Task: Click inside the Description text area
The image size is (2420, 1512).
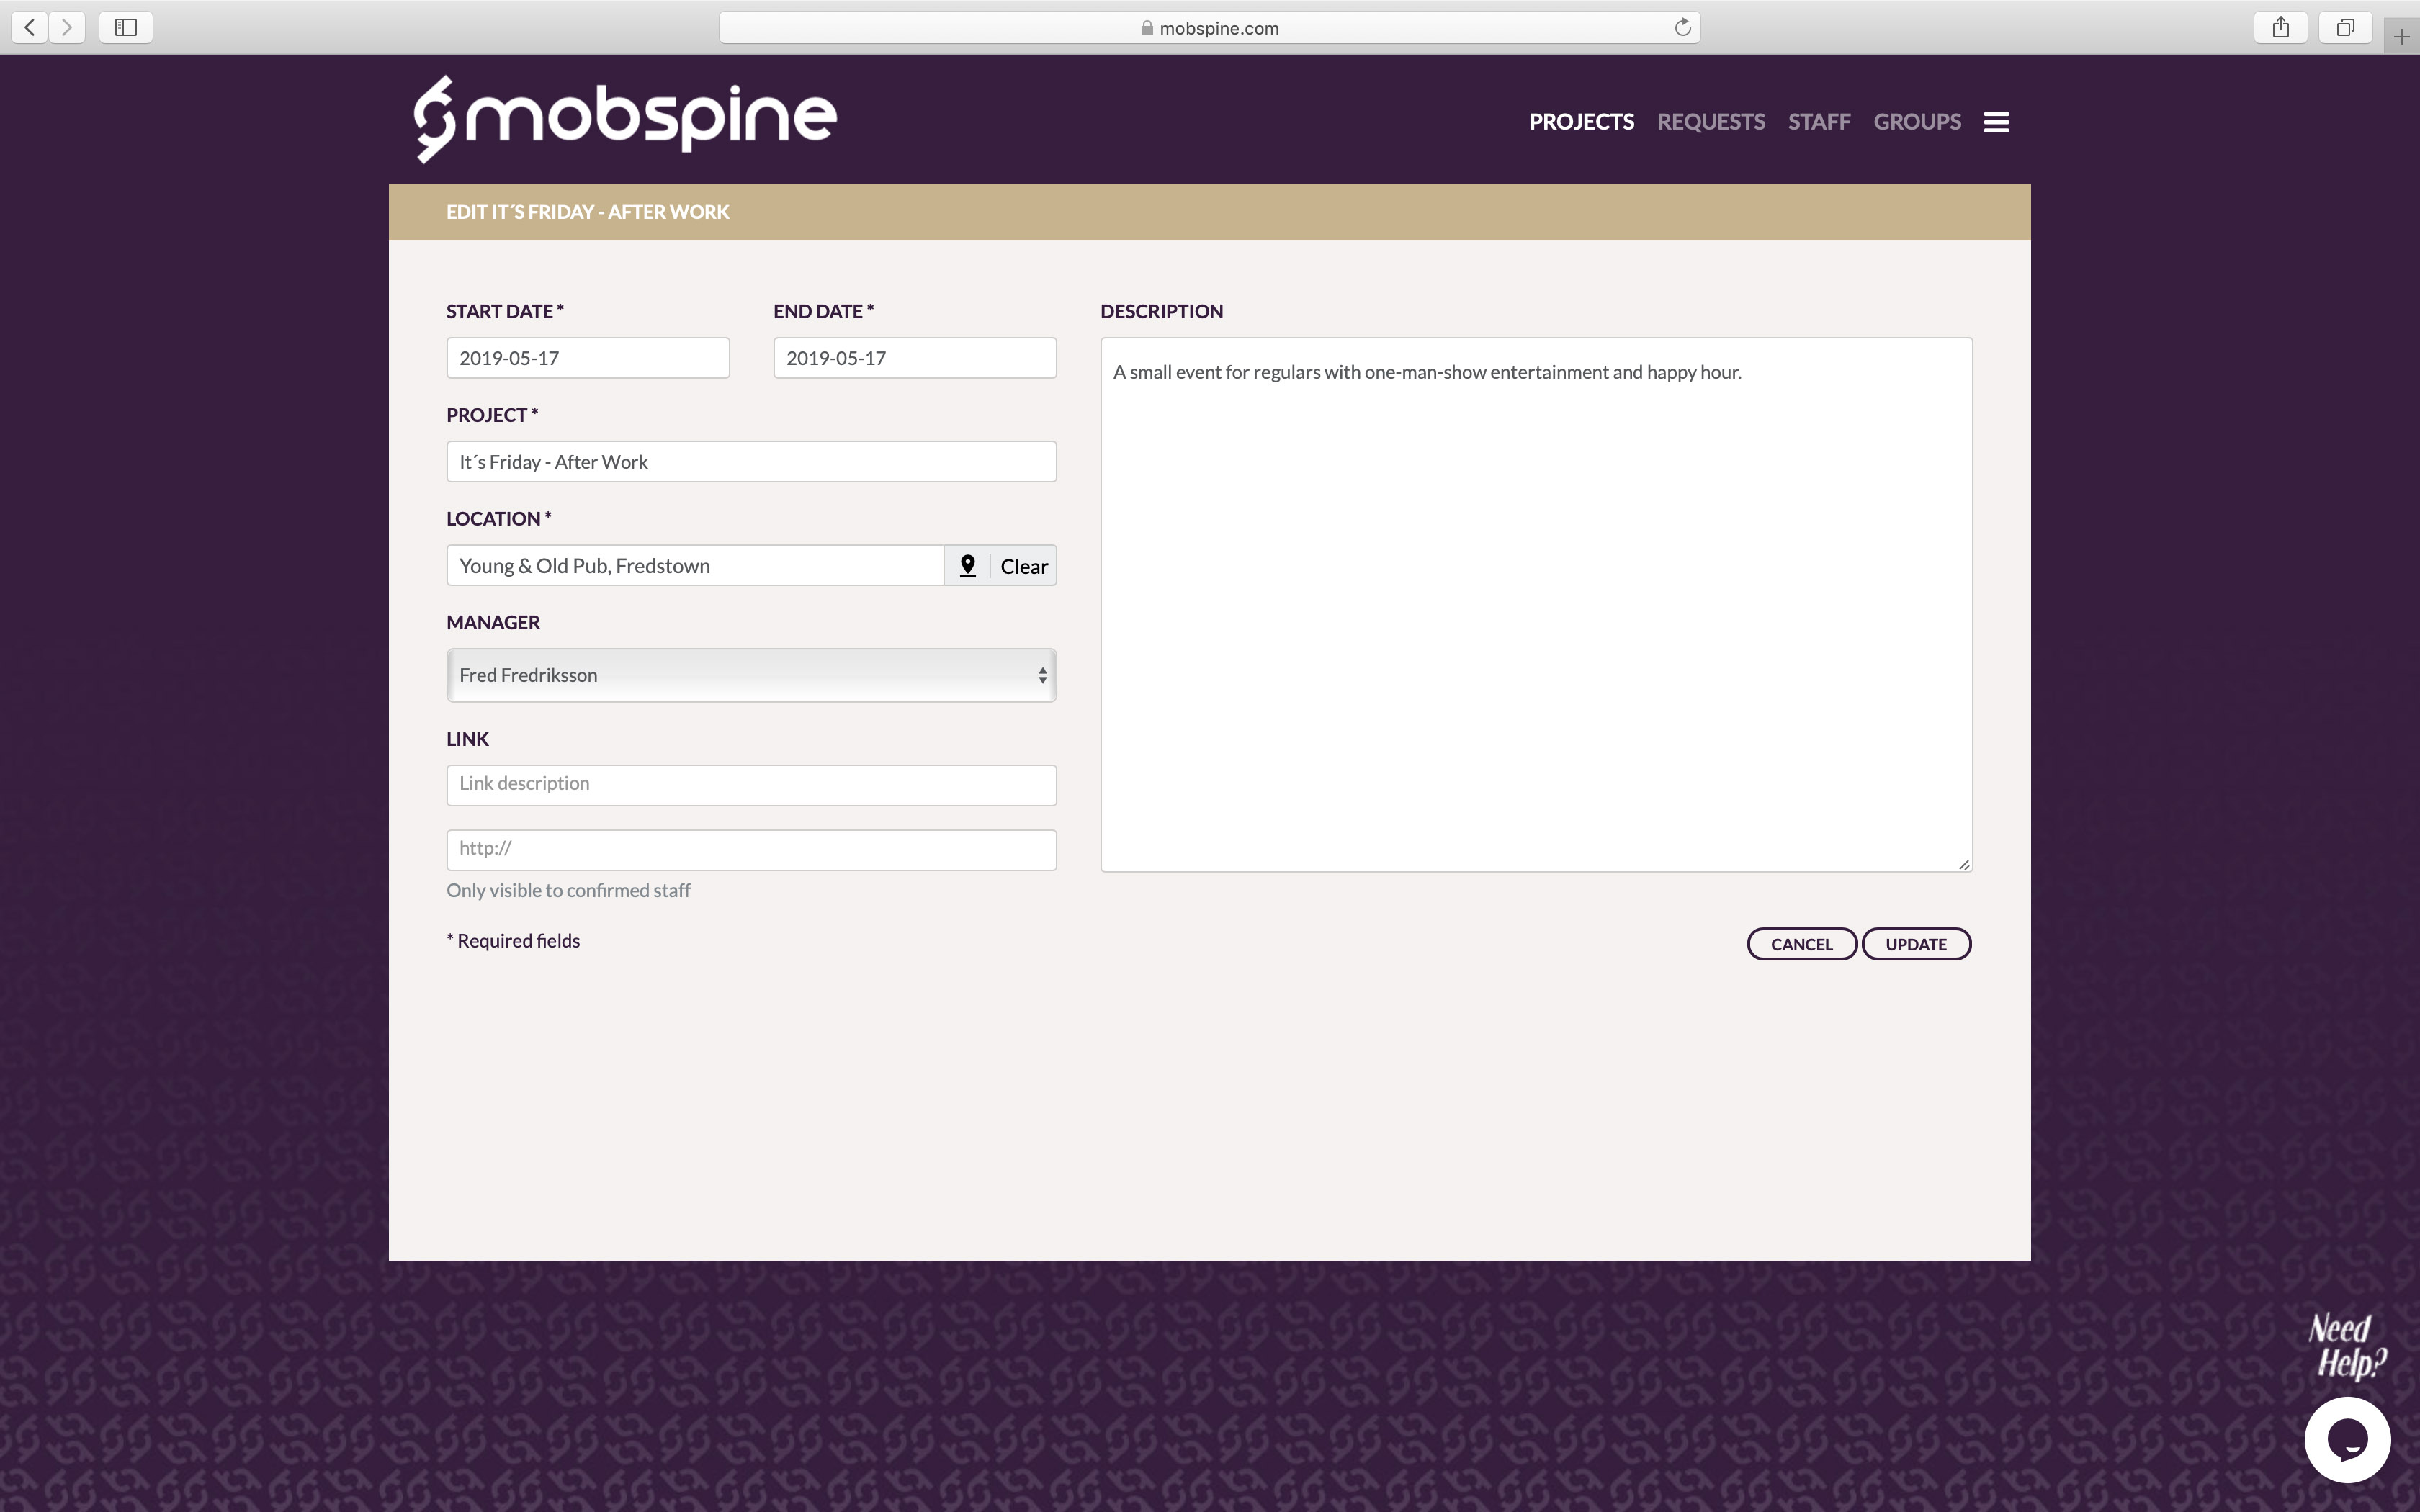Action: click(1535, 600)
